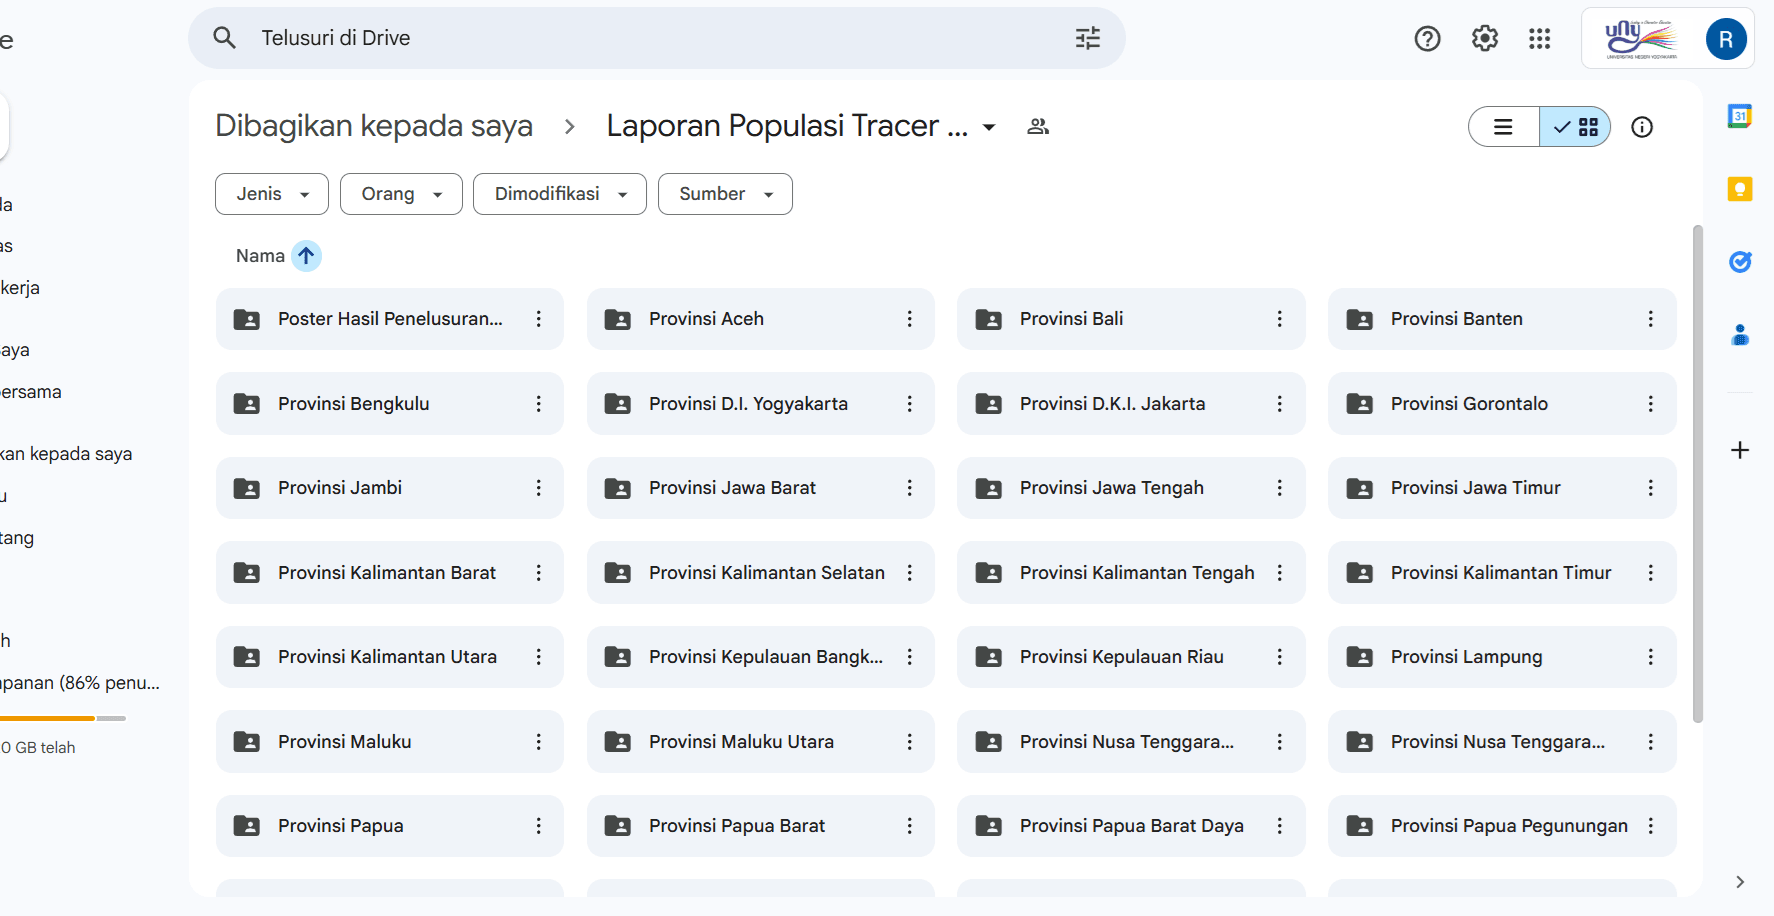
Task: Open Drive settings gear
Action: point(1485,39)
